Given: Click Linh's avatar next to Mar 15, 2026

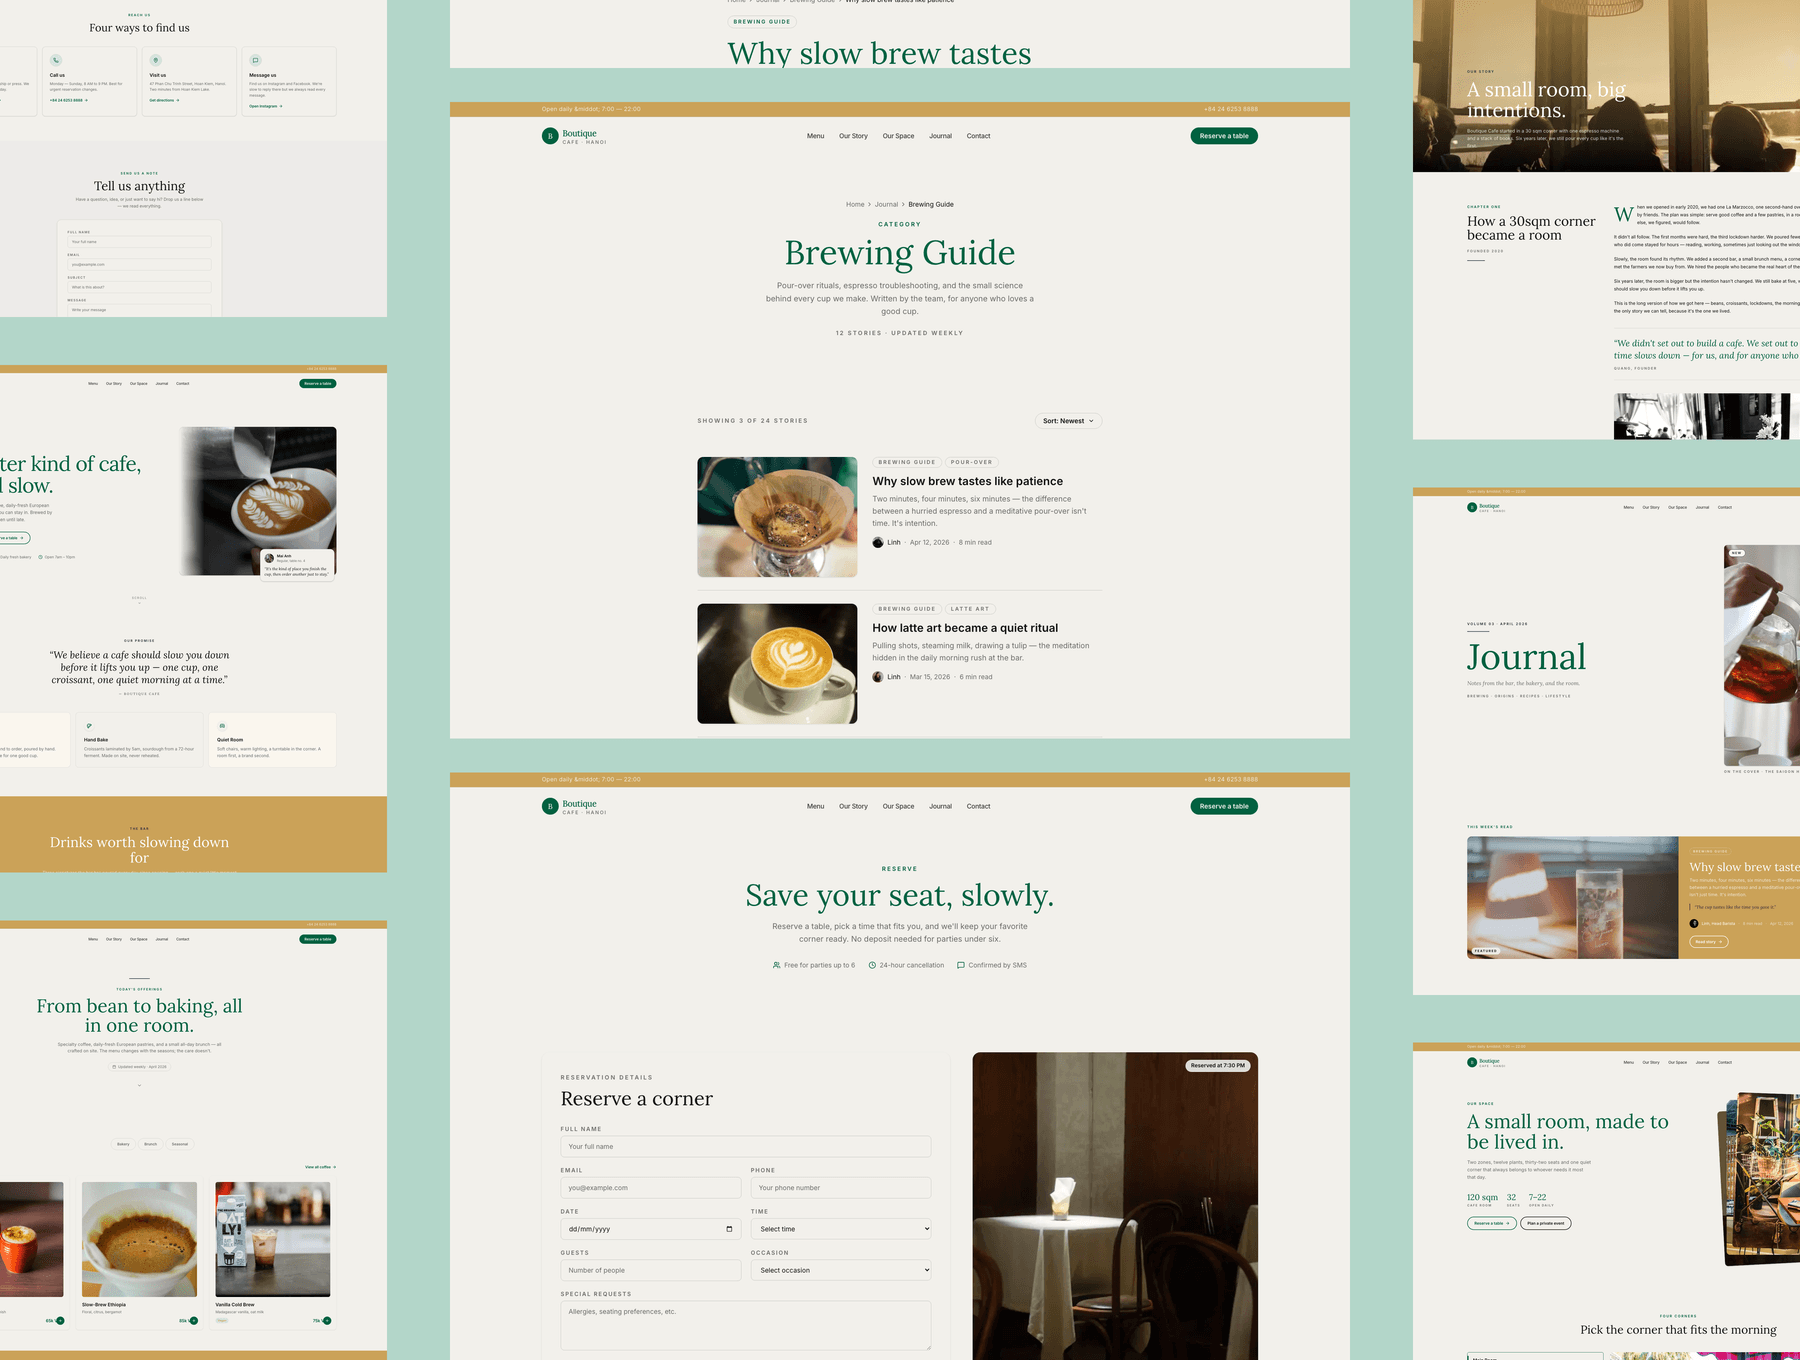Looking at the screenshot, I should (x=878, y=677).
